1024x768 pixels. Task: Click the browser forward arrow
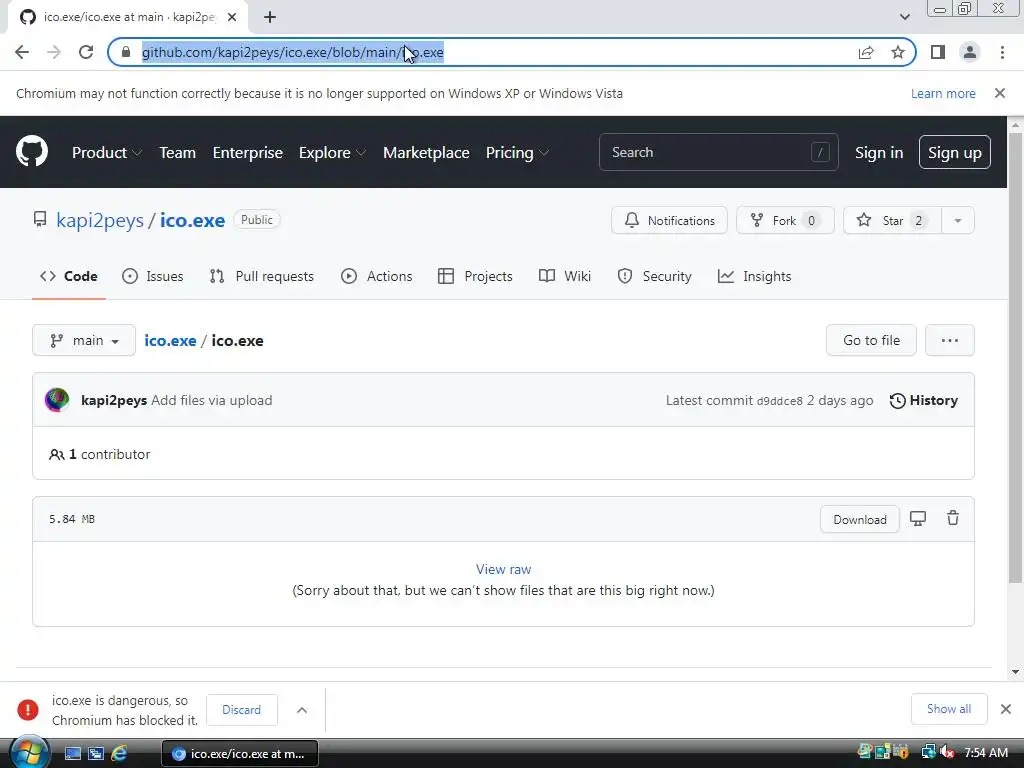coord(54,52)
